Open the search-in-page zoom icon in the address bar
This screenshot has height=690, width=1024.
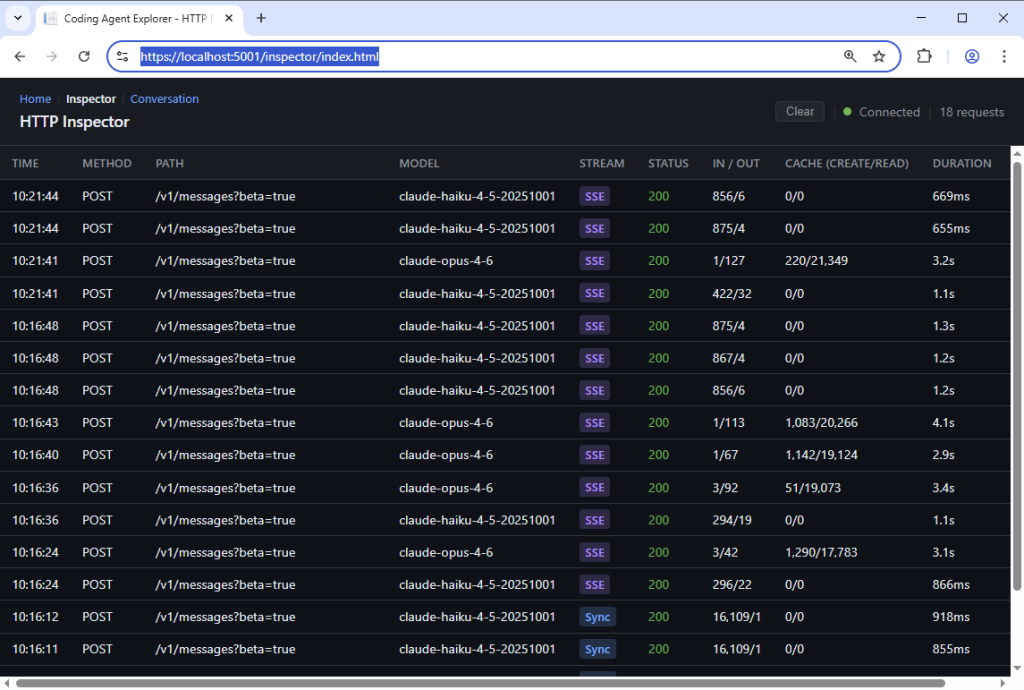(x=849, y=56)
